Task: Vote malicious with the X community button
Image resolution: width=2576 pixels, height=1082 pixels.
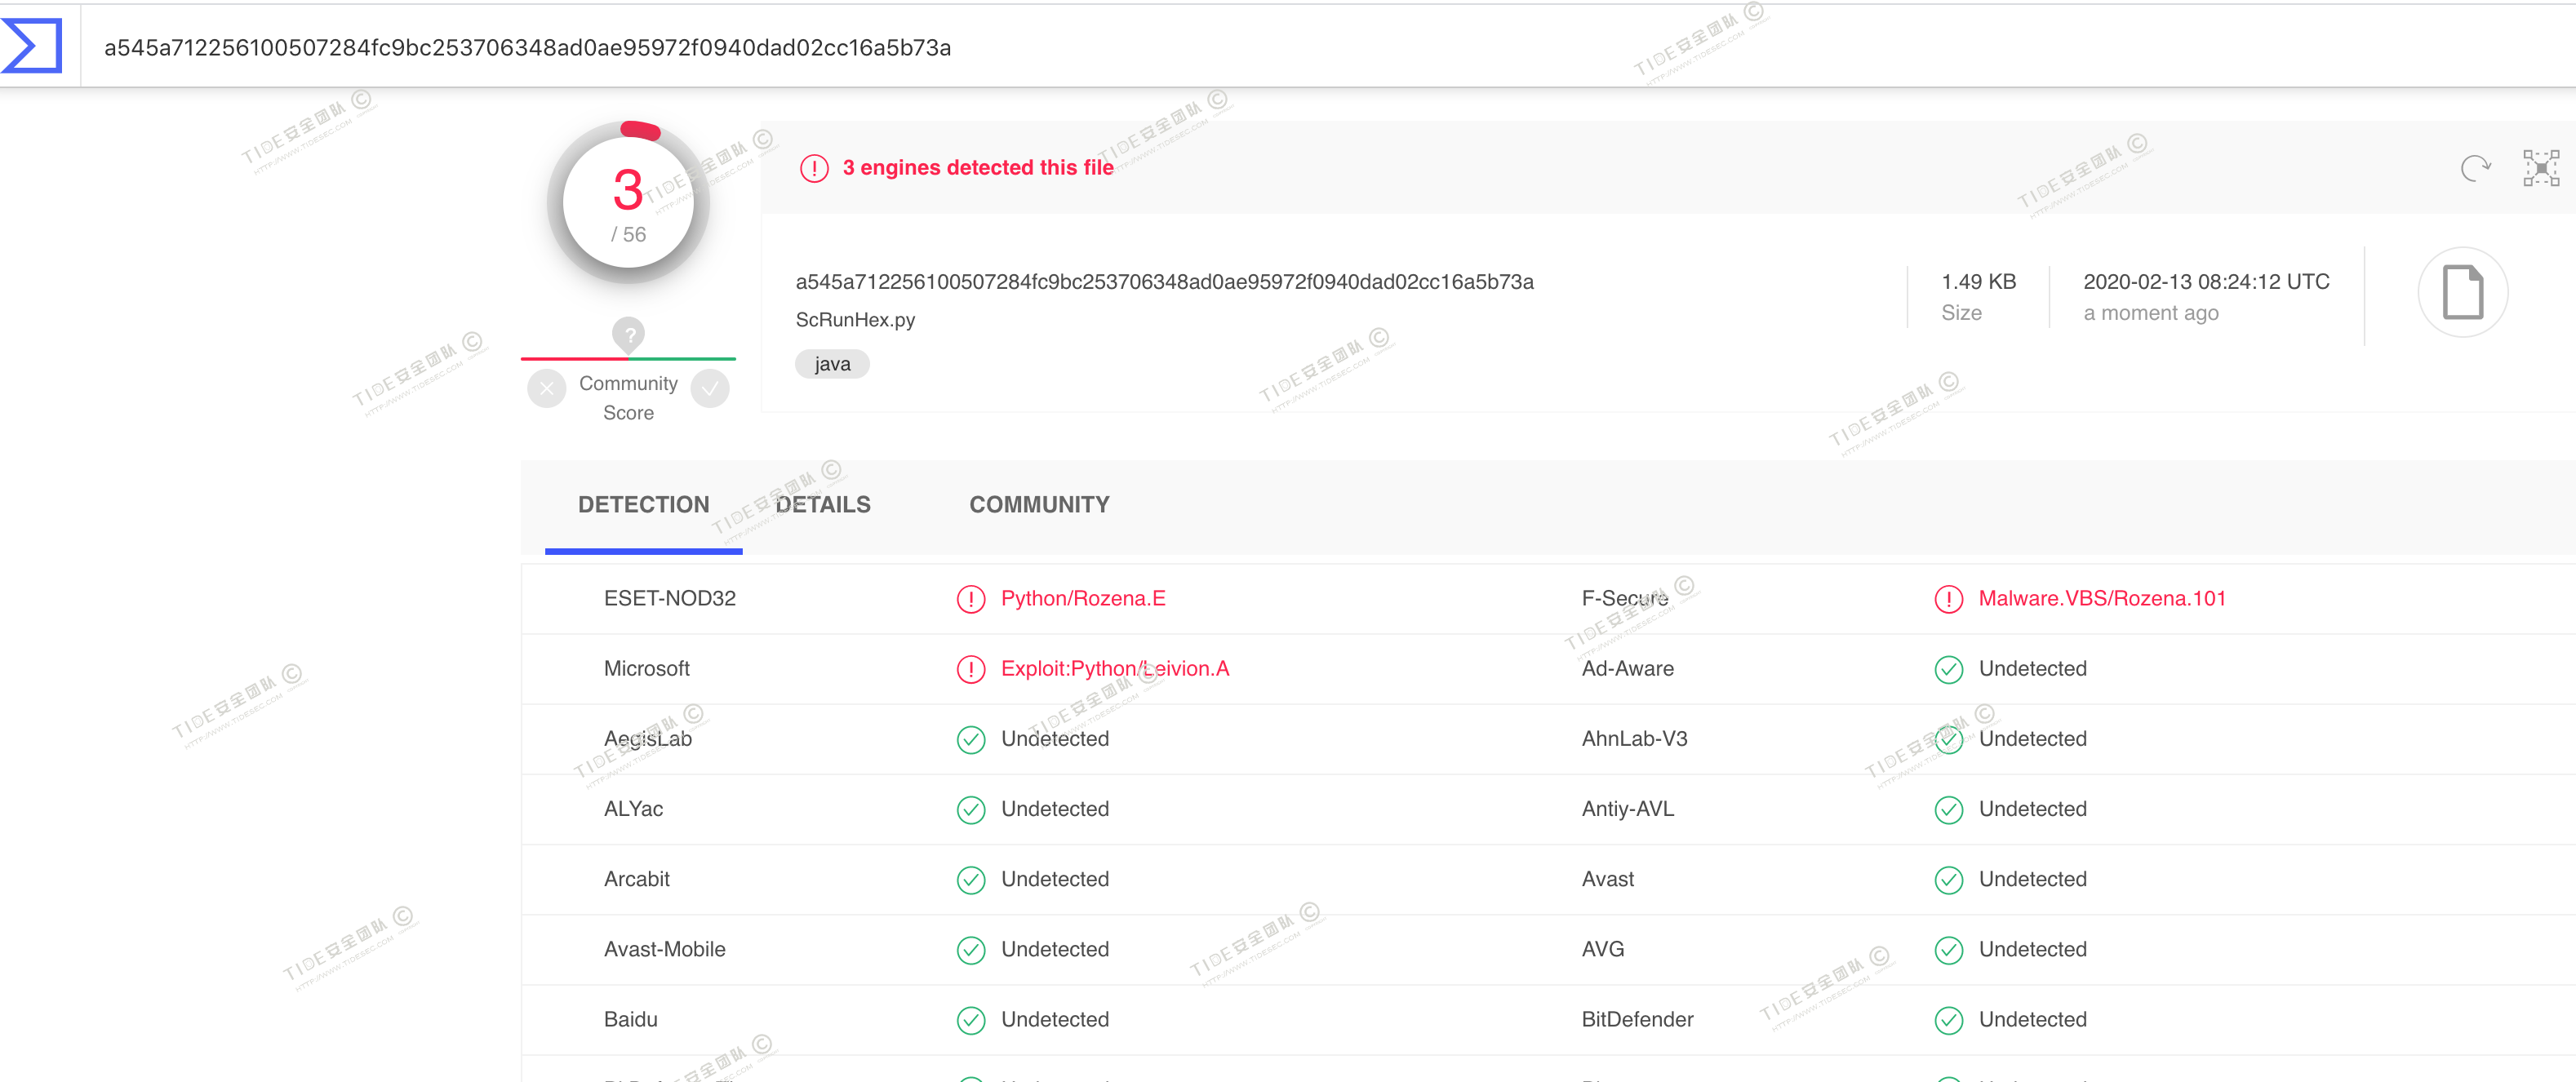Action: (547, 389)
